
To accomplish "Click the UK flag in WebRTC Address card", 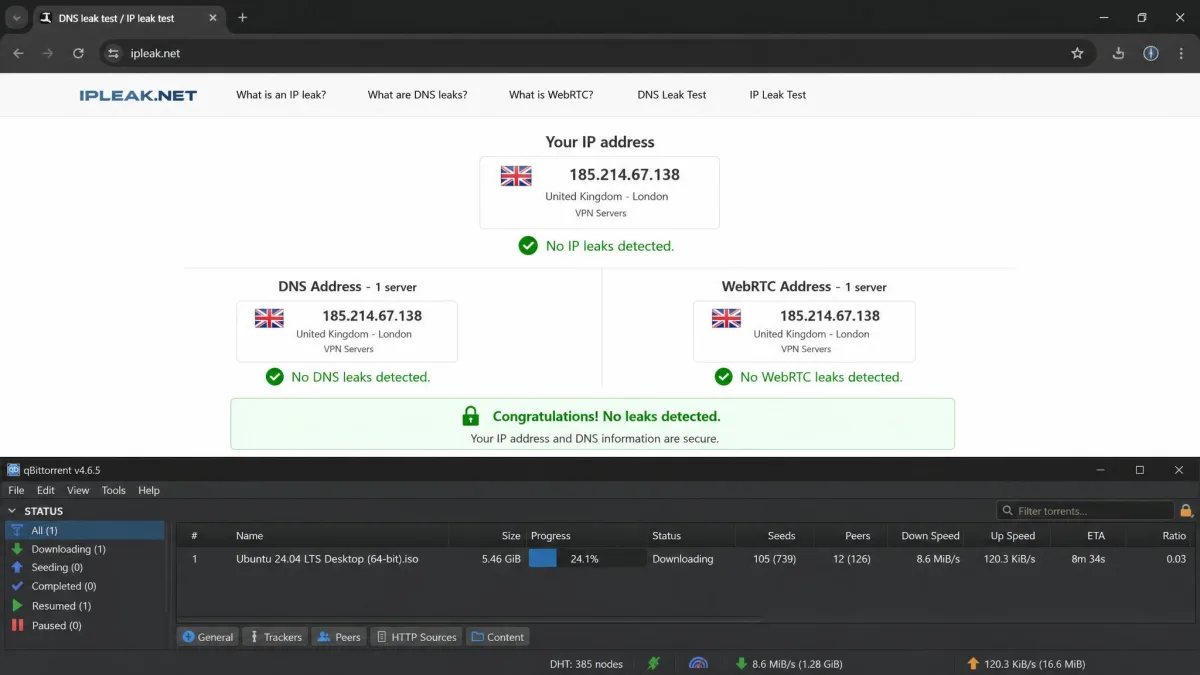I will pyautogui.click(x=726, y=318).
